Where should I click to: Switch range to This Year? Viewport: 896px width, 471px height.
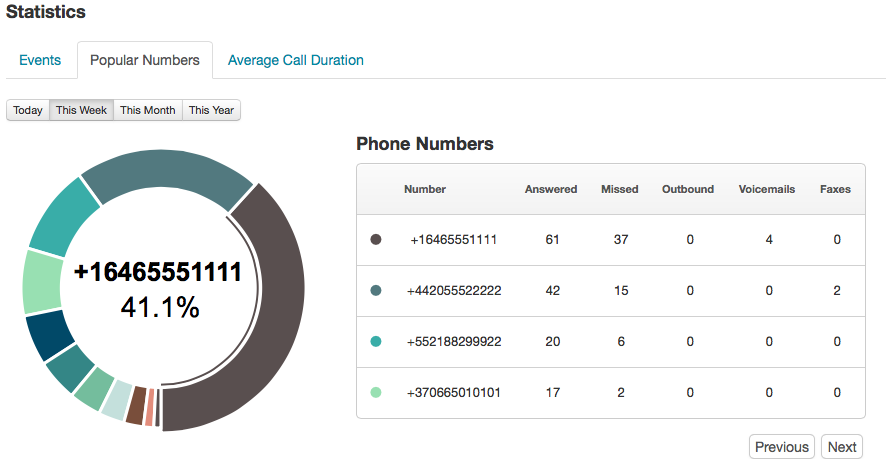point(211,110)
